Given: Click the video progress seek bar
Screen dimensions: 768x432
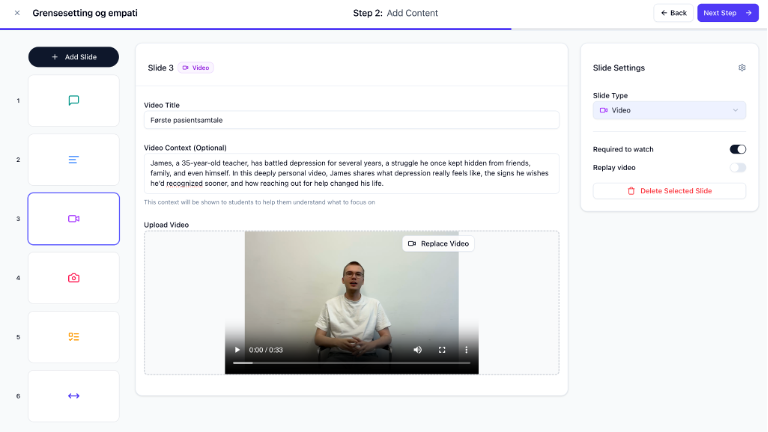Looking at the screenshot, I should [351, 363].
